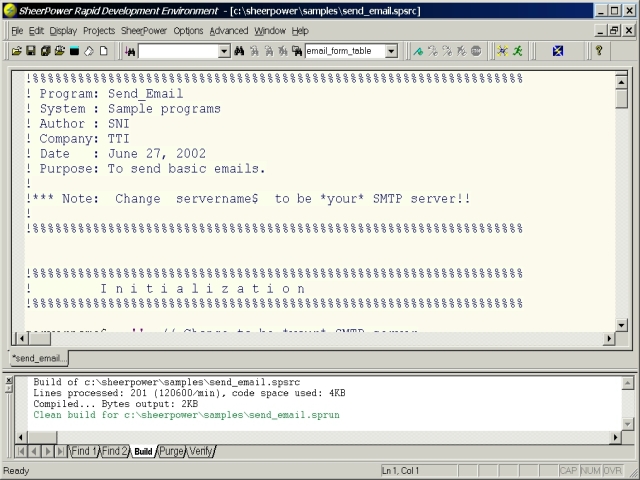Click the Save floppy disk icon

tap(31, 51)
